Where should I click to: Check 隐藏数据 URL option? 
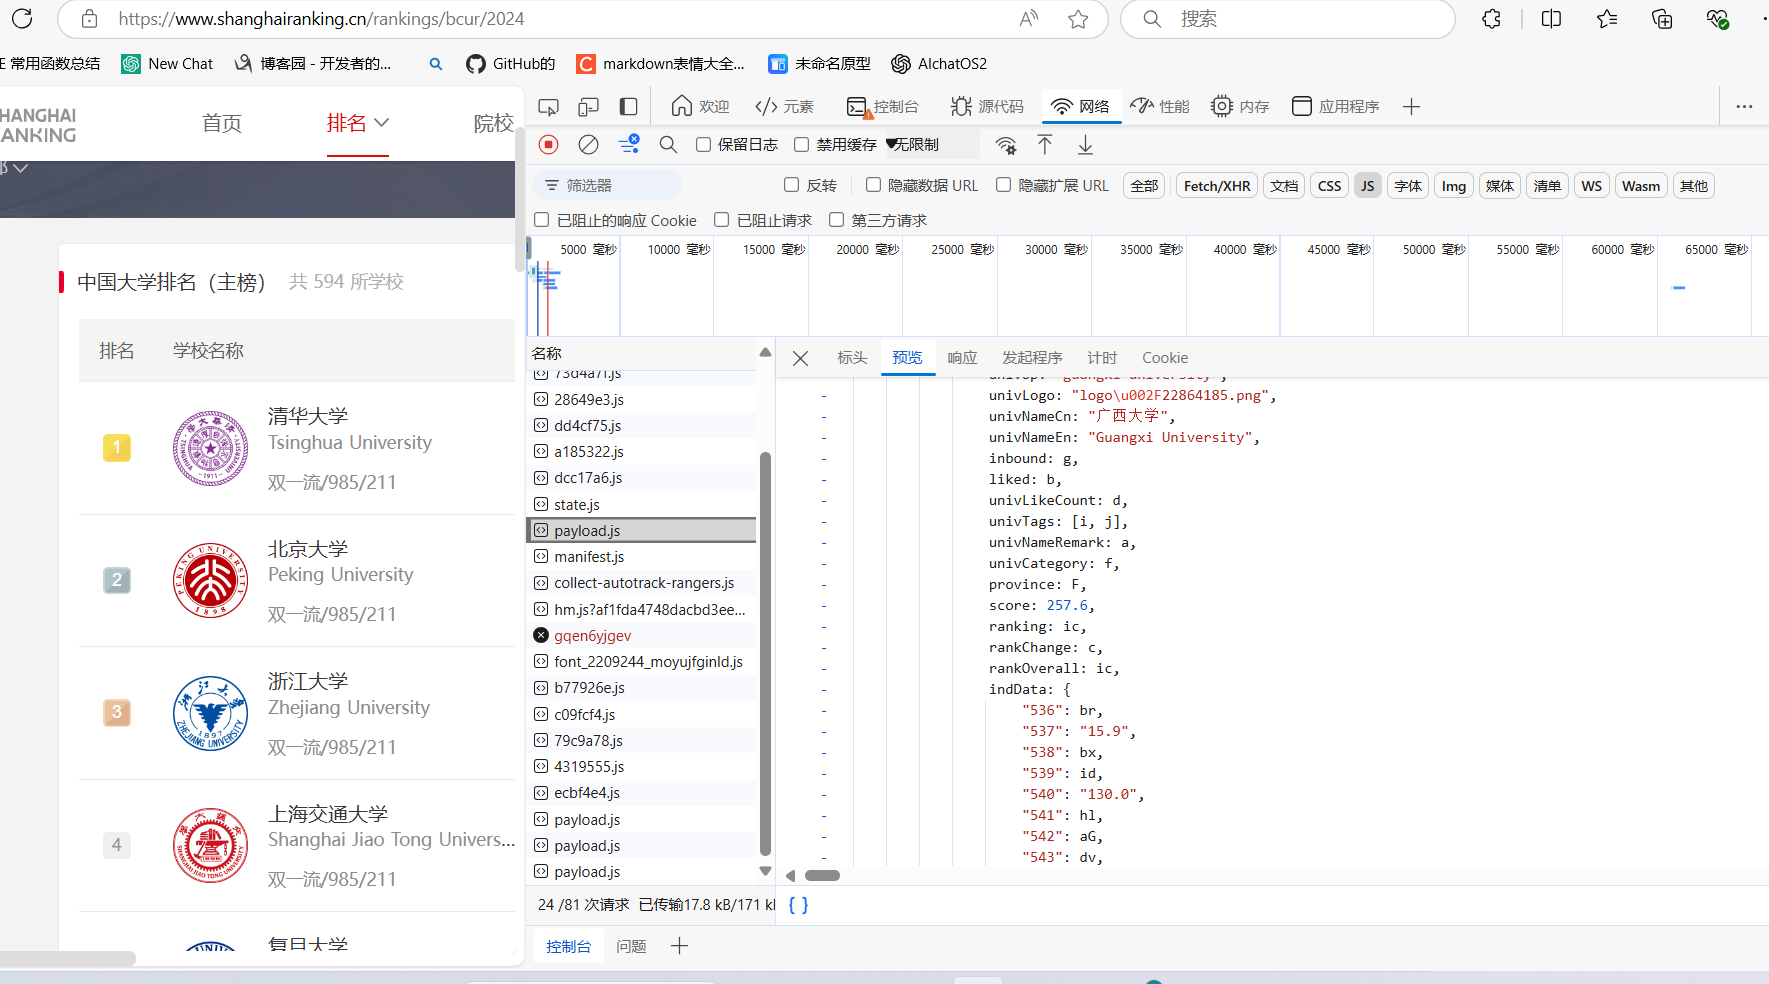click(x=873, y=185)
